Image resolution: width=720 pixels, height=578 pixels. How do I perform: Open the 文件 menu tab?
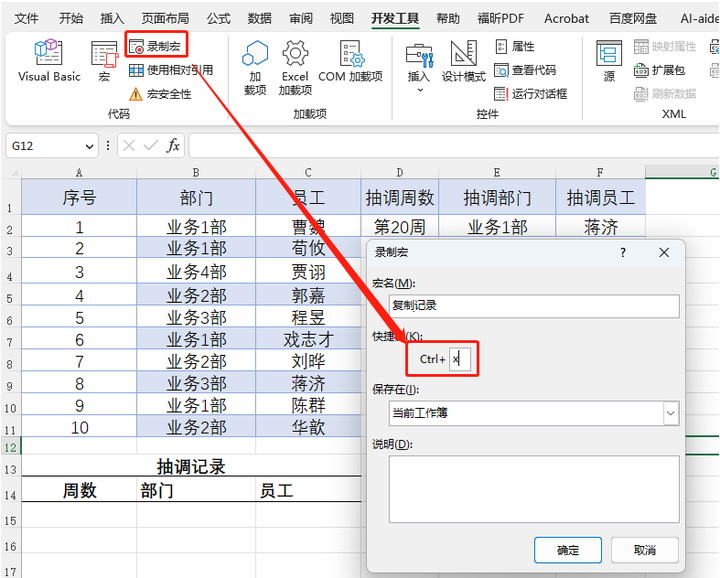[x=26, y=18]
